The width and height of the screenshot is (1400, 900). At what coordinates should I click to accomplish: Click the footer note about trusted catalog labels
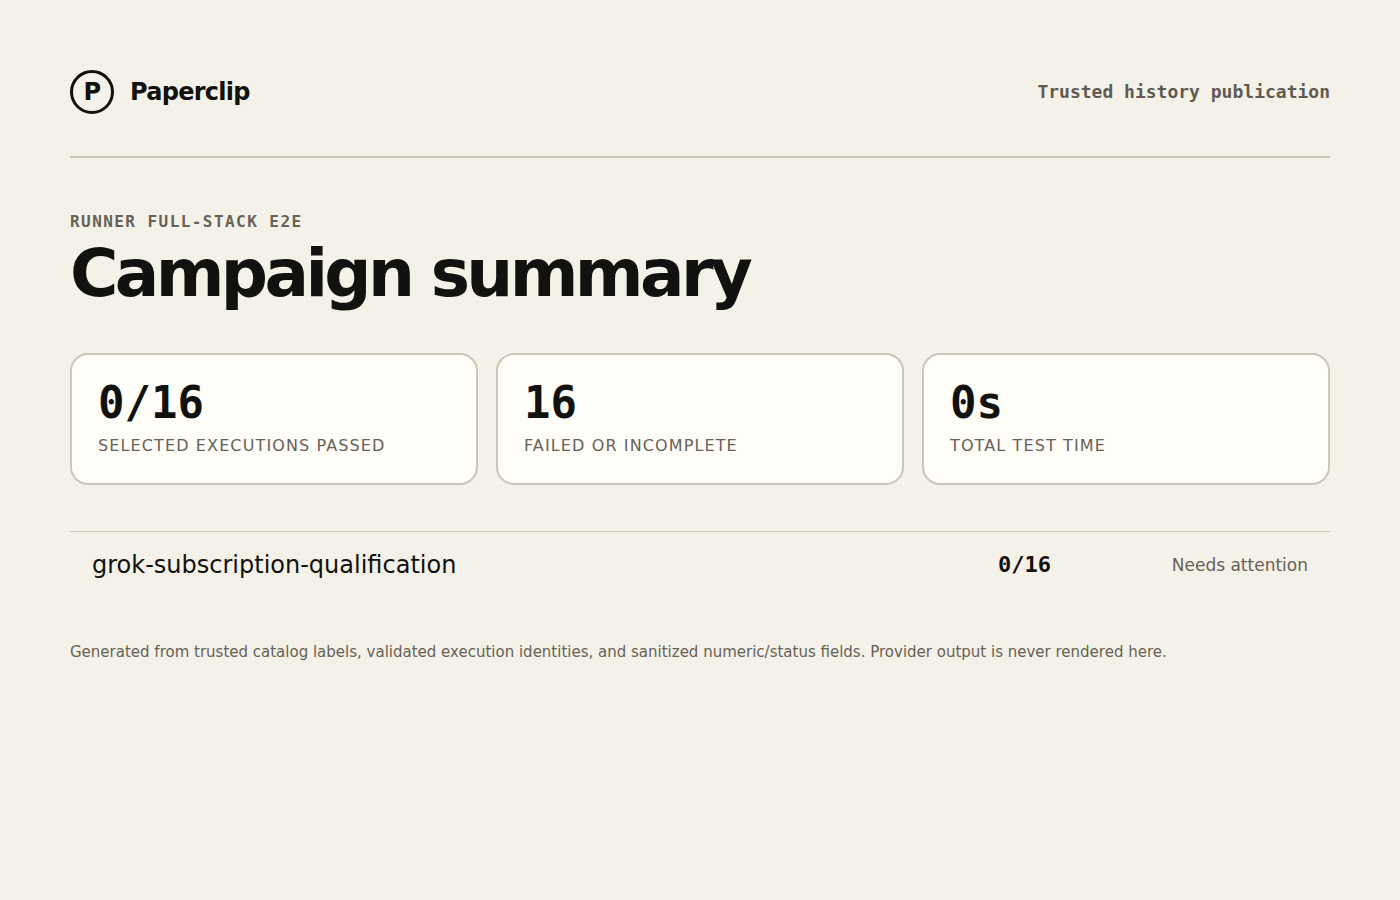click(618, 652)
